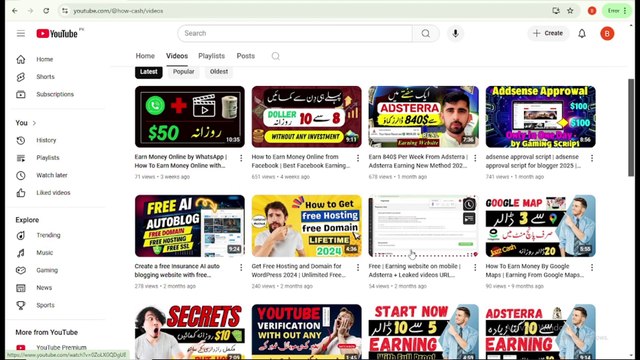Select the channel Videos tab
This screenshot has height=360, width=640.
click(x=177, y=56)
